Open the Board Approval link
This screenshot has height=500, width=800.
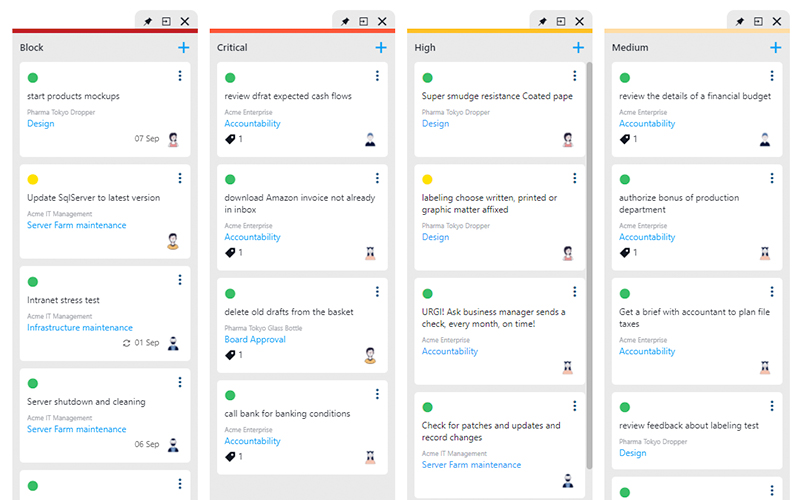(257, 339)
